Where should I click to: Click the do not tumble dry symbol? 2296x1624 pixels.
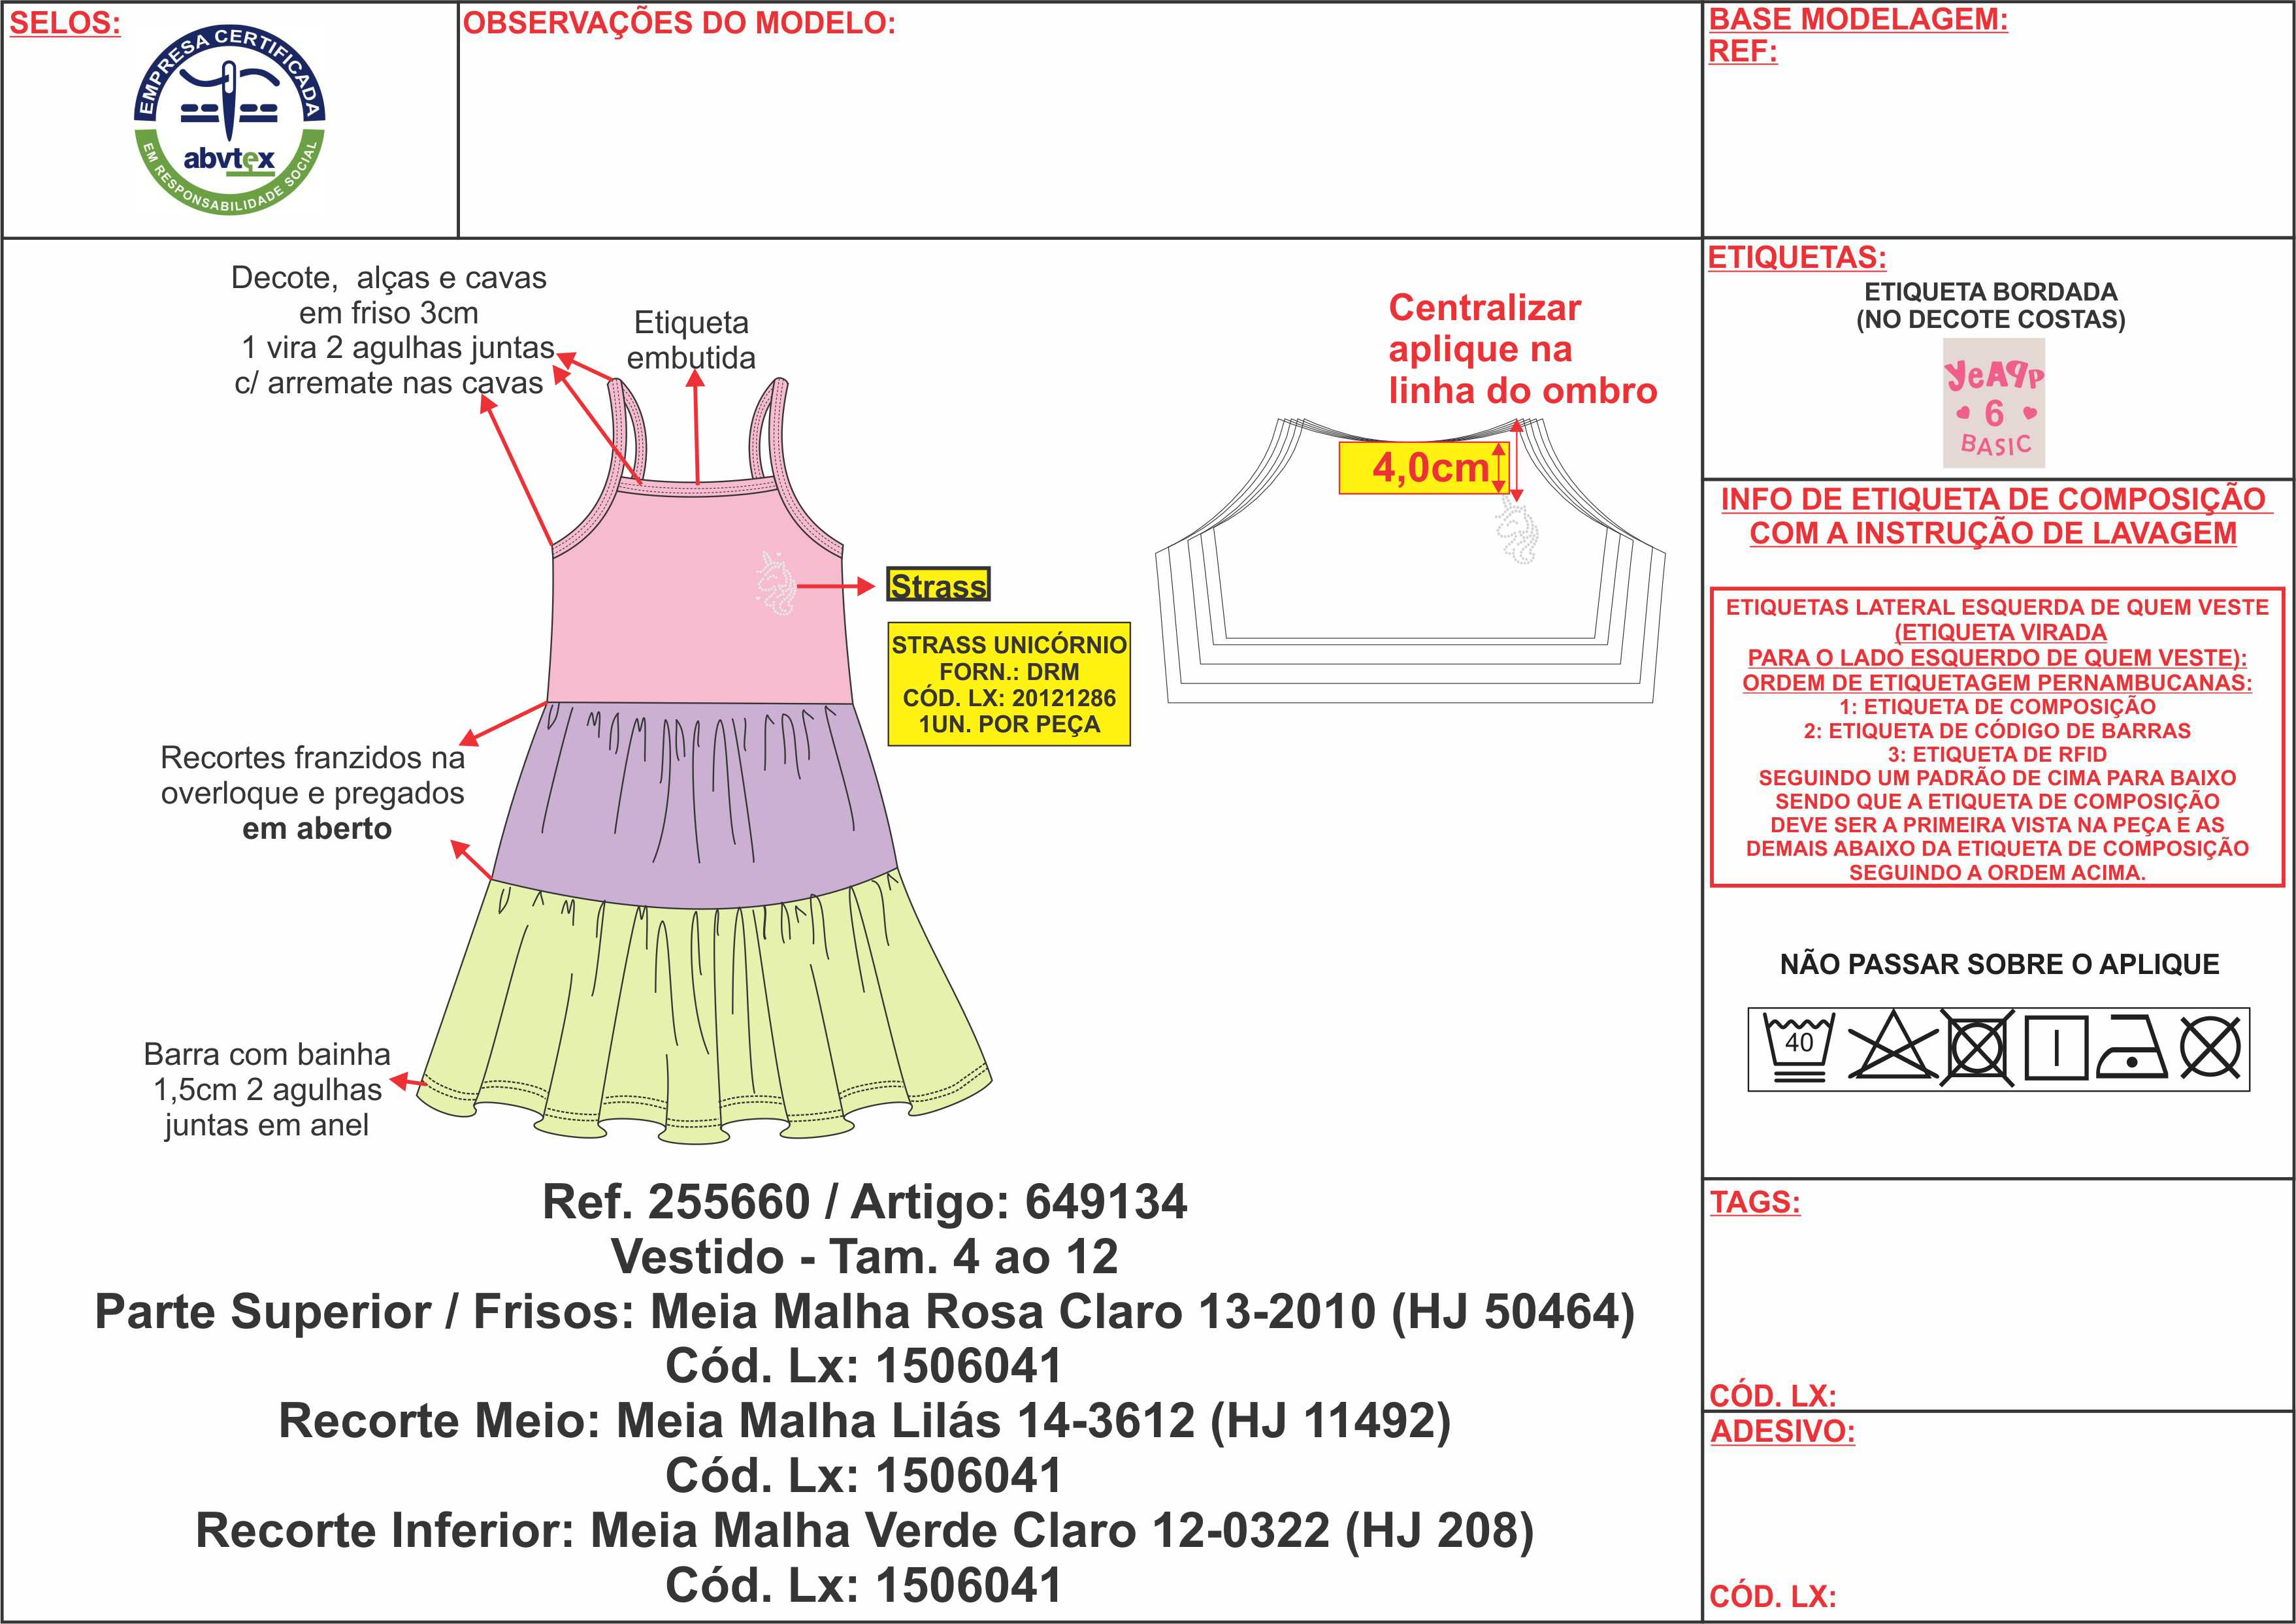click(x=1976, y=1048)
